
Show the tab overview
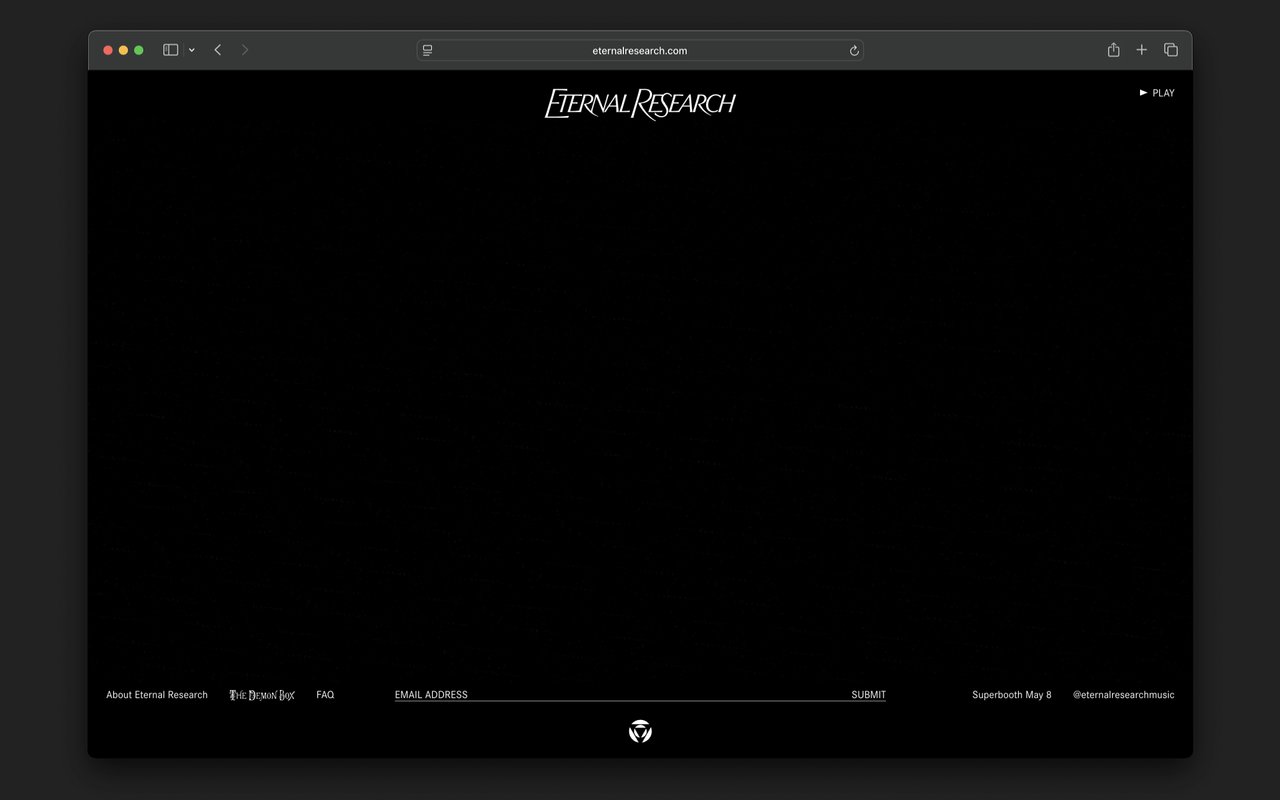click(x=1170, y=50)
